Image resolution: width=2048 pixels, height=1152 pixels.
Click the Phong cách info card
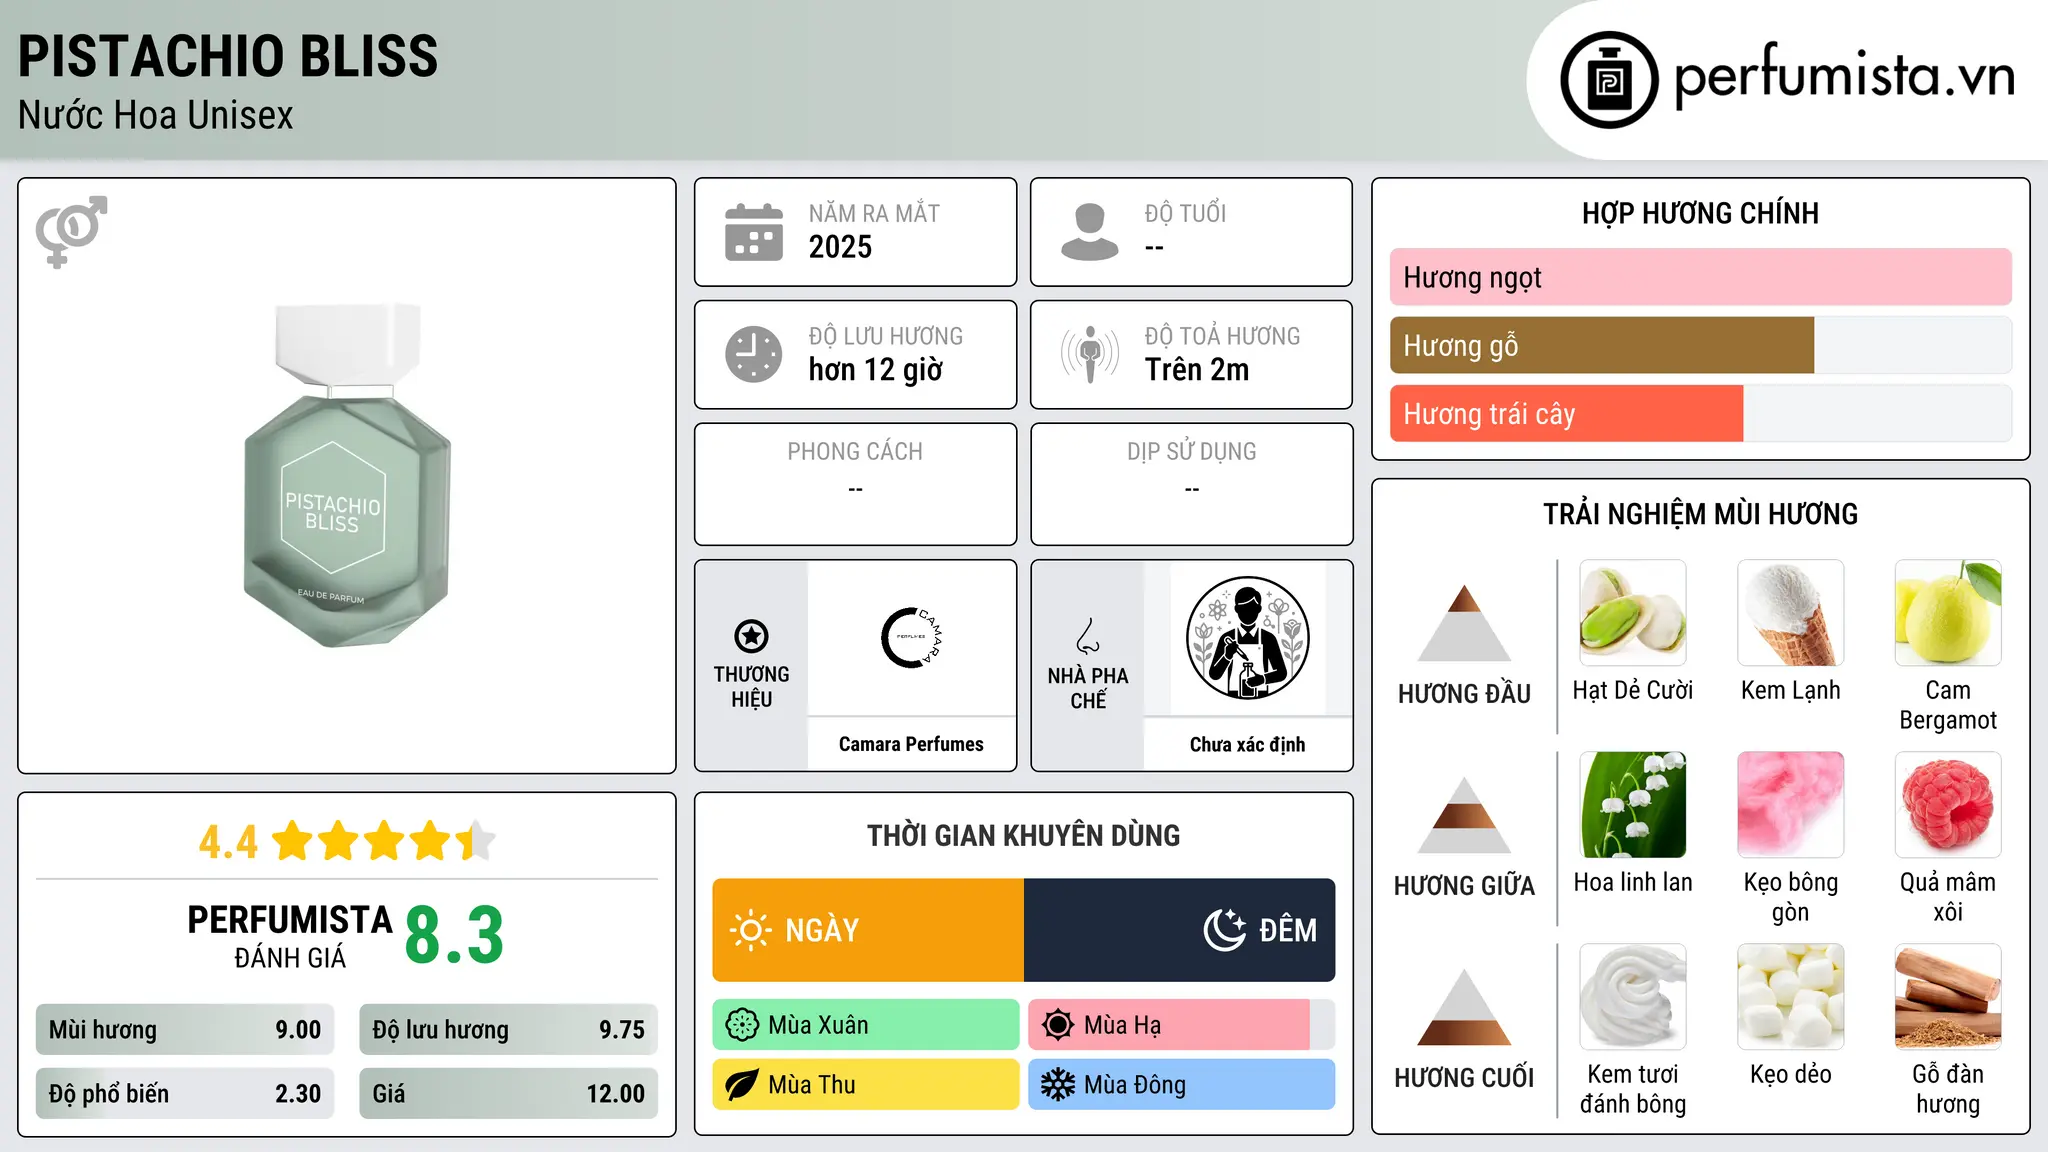[x=855, y=484]
